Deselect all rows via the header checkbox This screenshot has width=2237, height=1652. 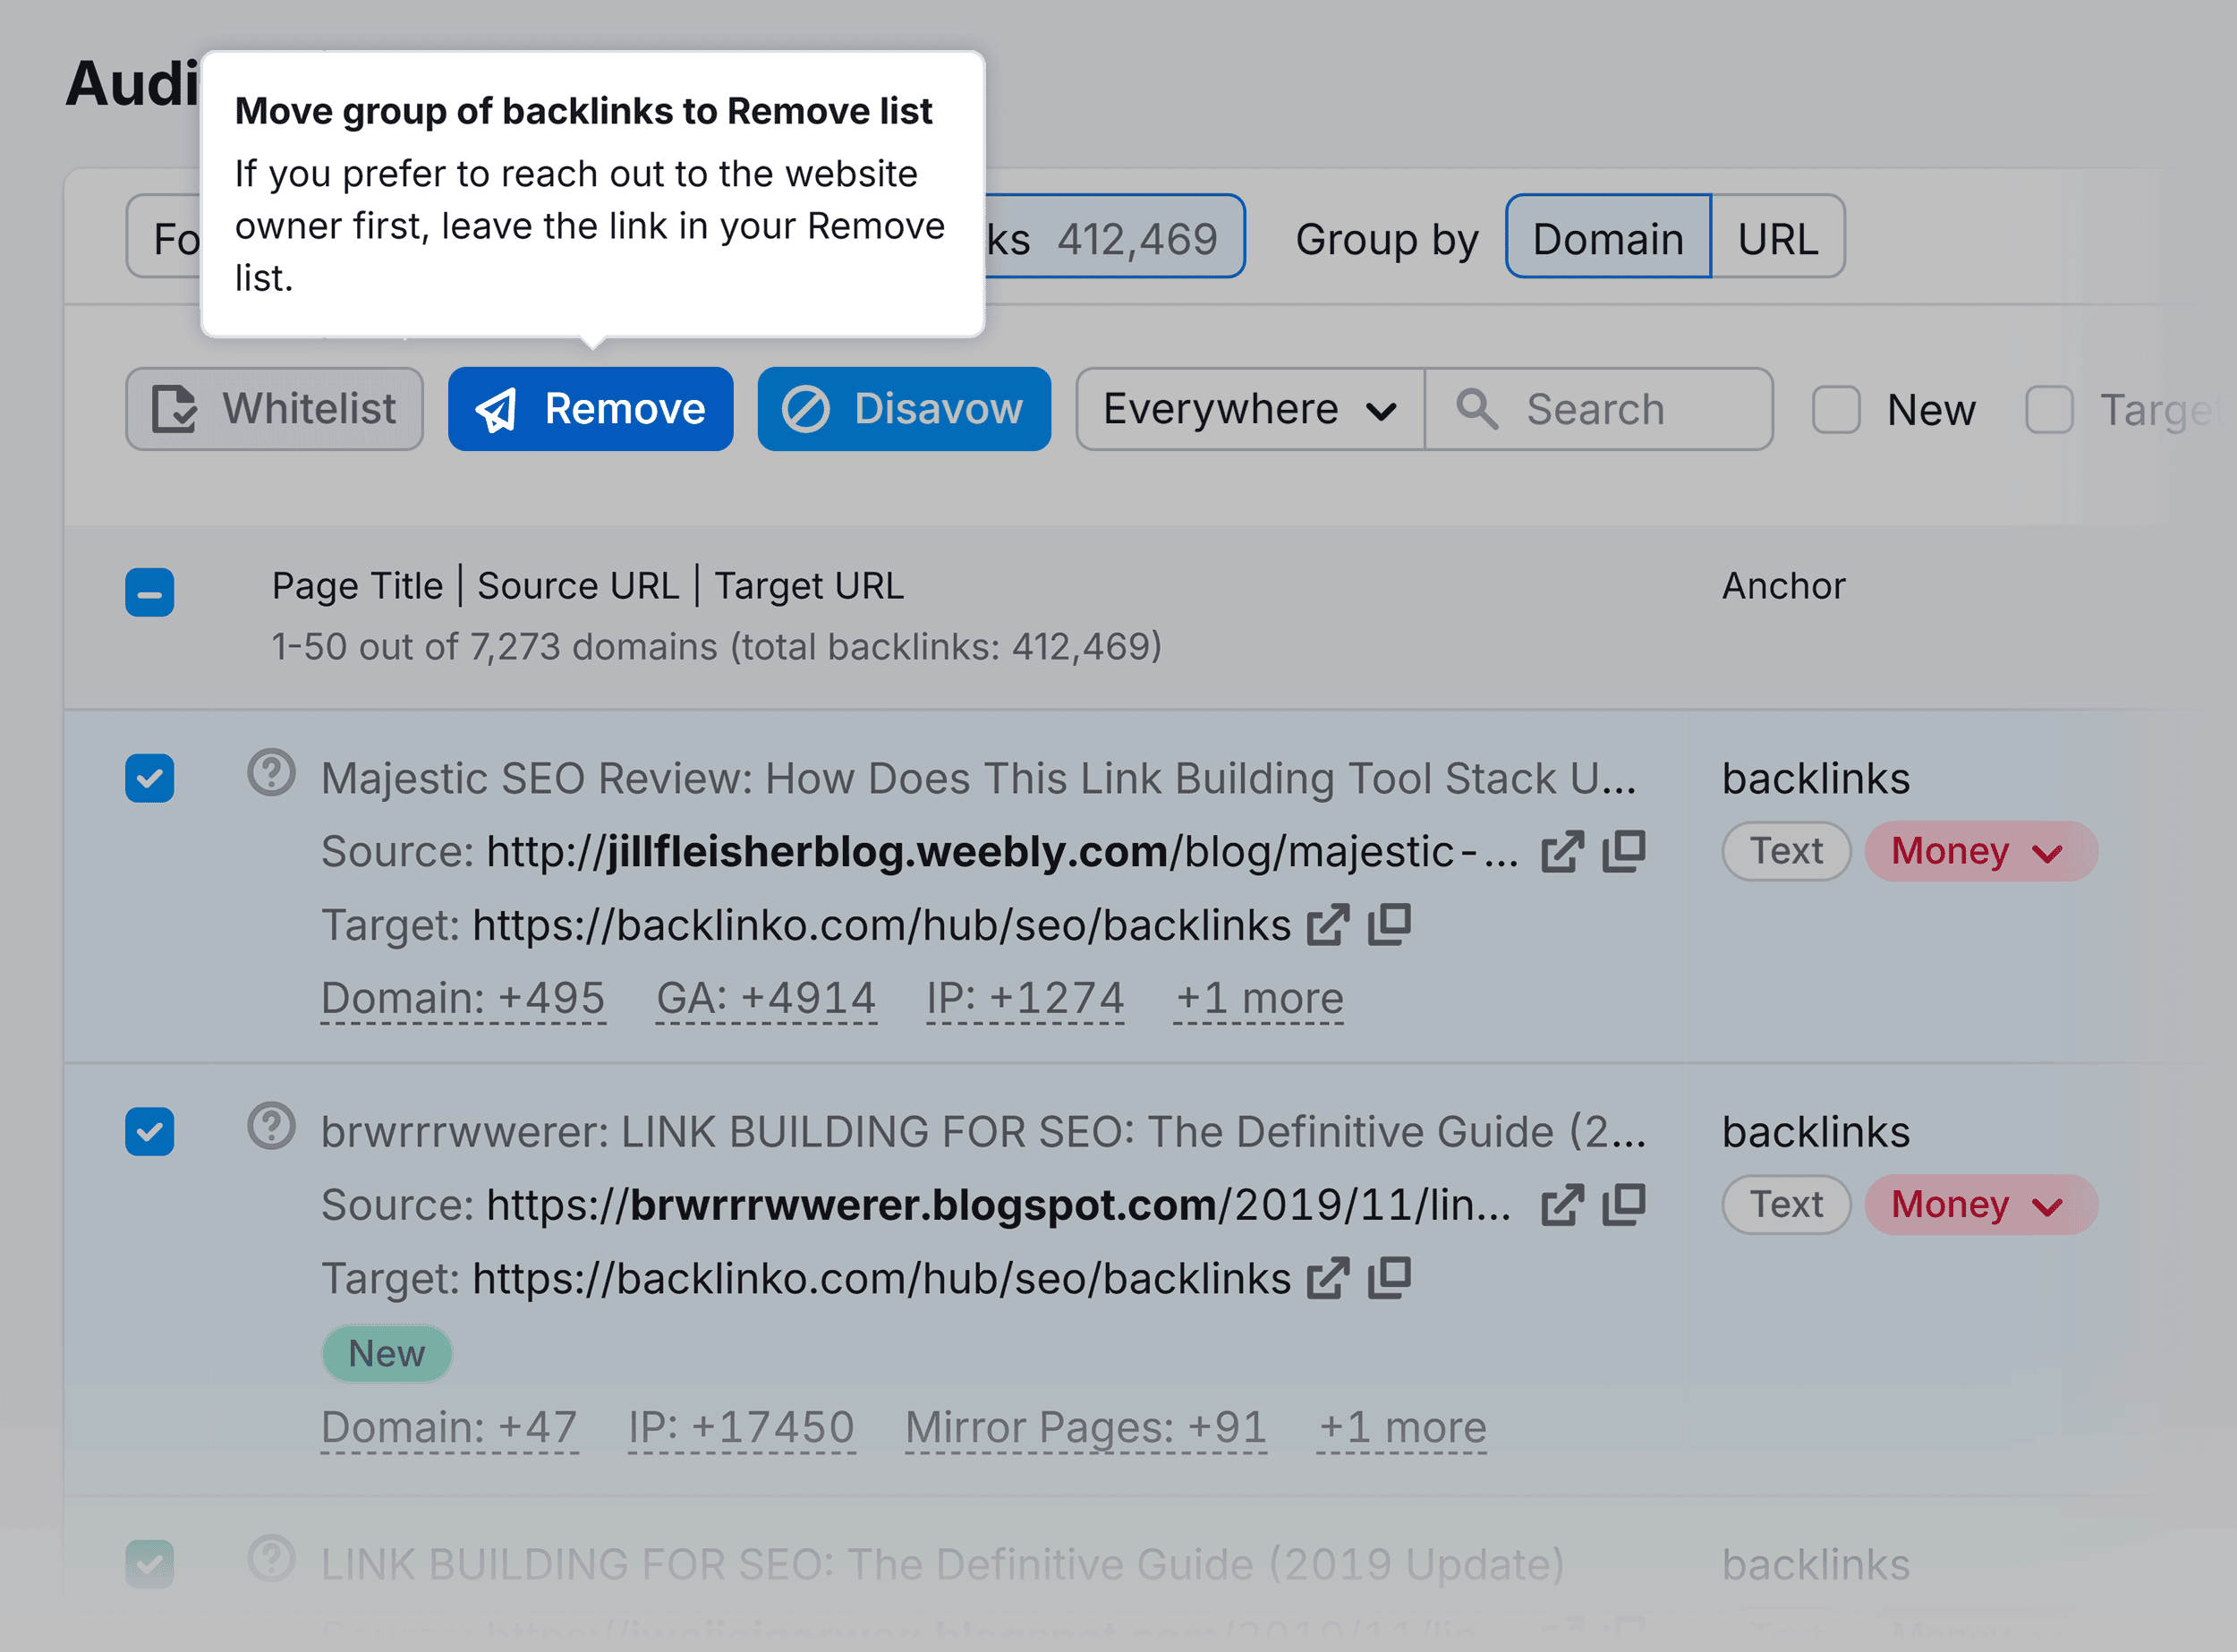click(150, 592)
